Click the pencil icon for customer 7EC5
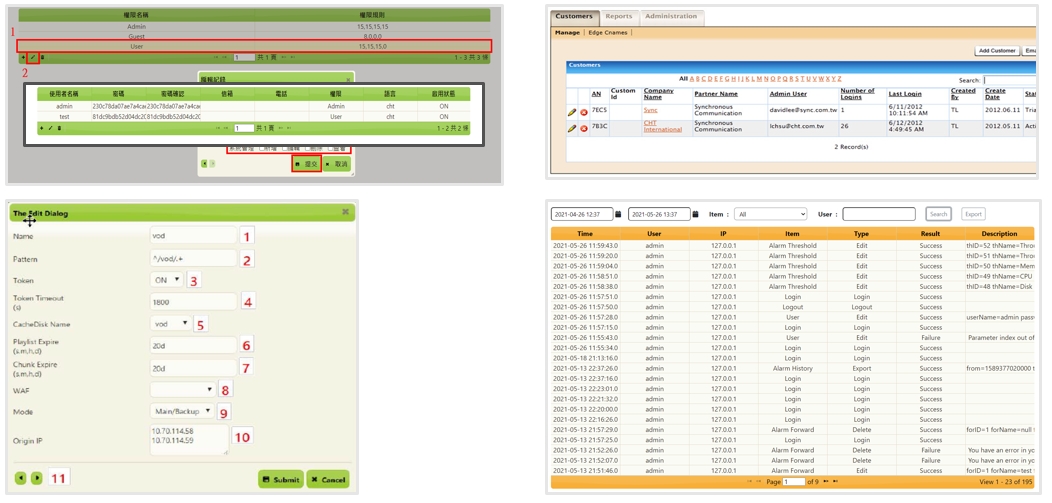 pos(572,111)
